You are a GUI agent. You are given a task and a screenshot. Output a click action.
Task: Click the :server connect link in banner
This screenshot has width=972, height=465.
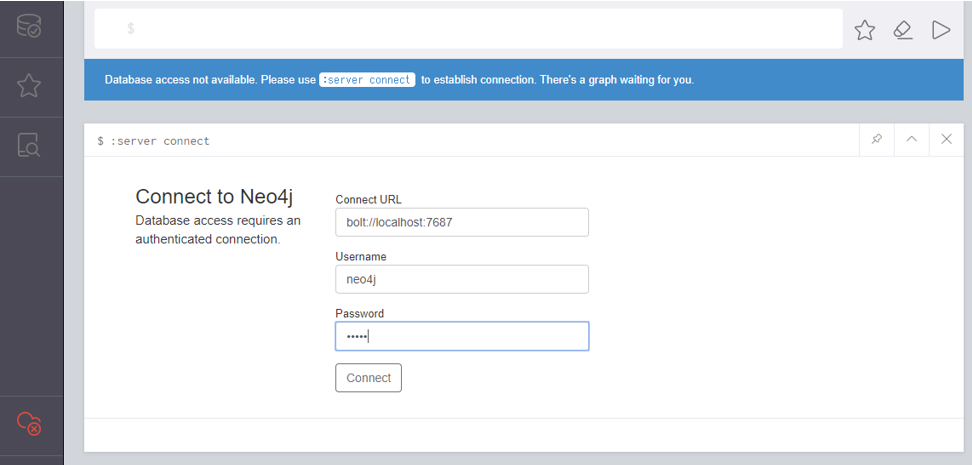[367, 80]
